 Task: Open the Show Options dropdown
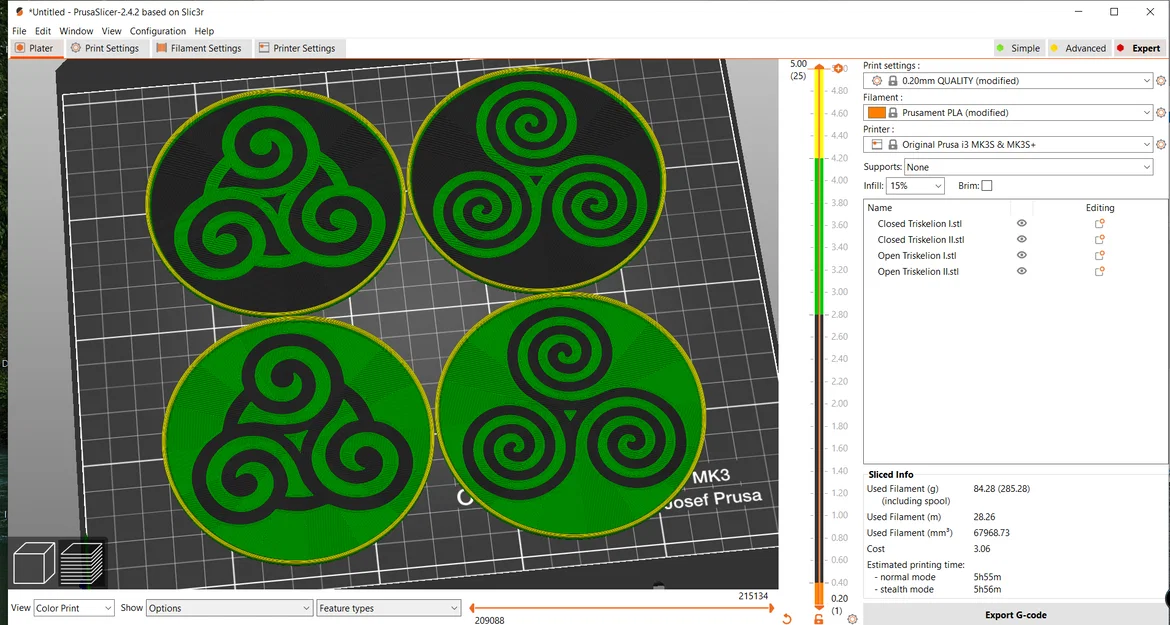tap(229, 608)
